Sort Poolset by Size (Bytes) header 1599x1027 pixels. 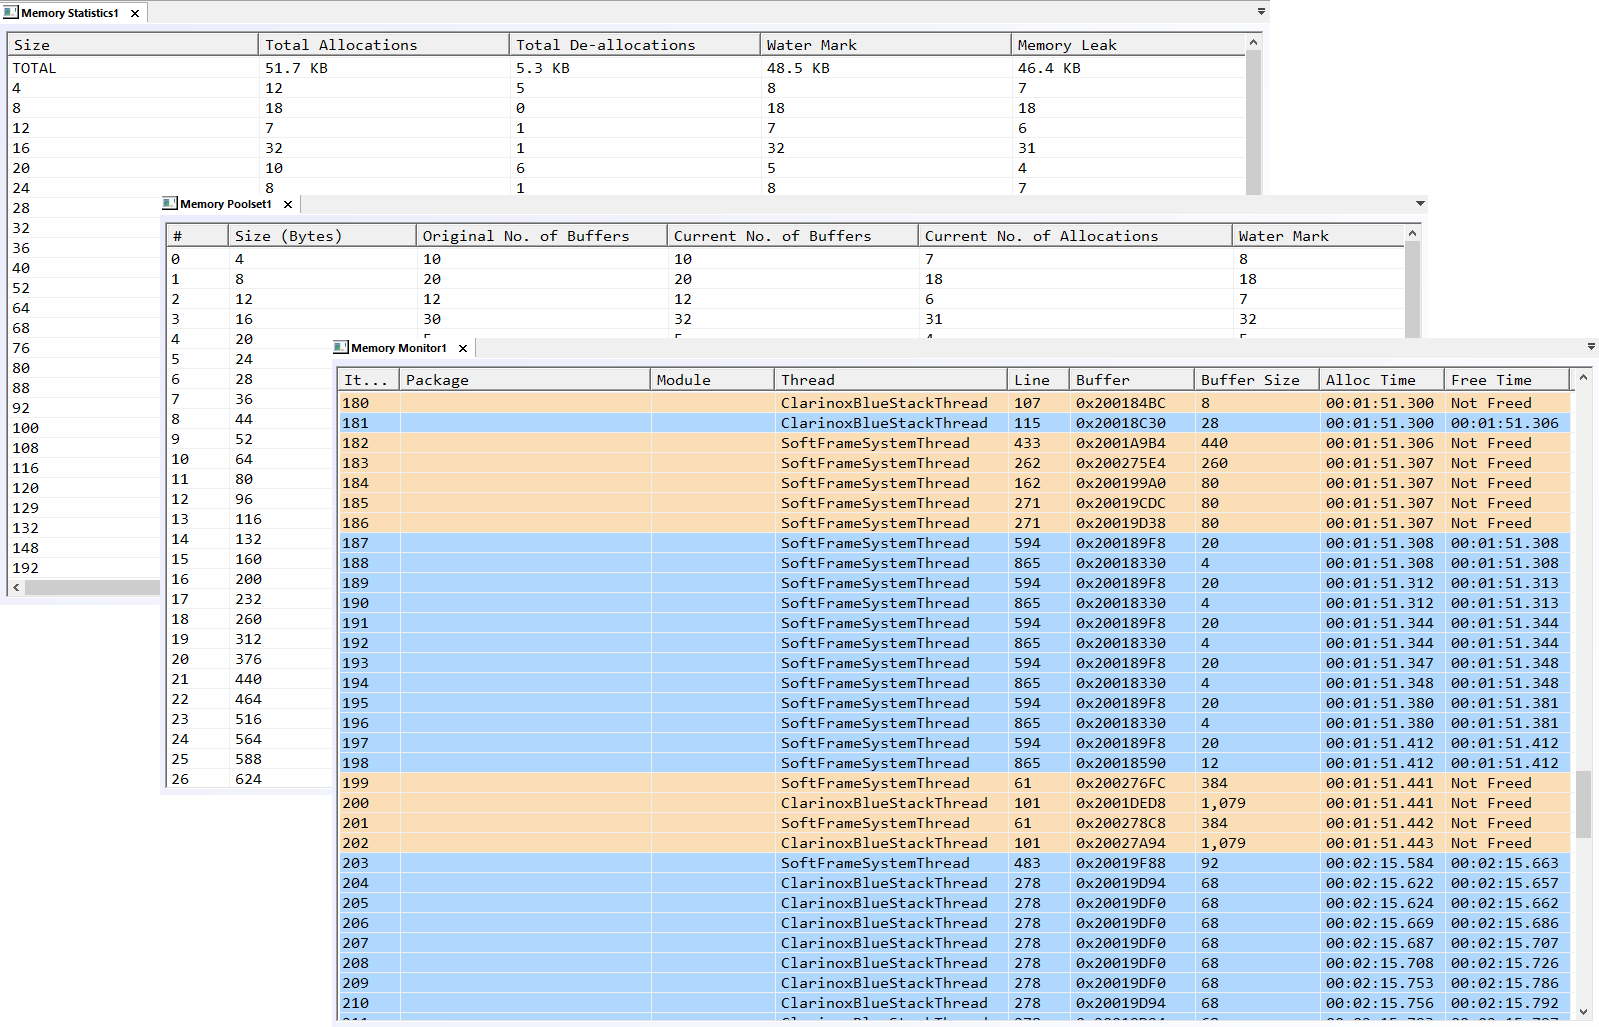point(322,236)
